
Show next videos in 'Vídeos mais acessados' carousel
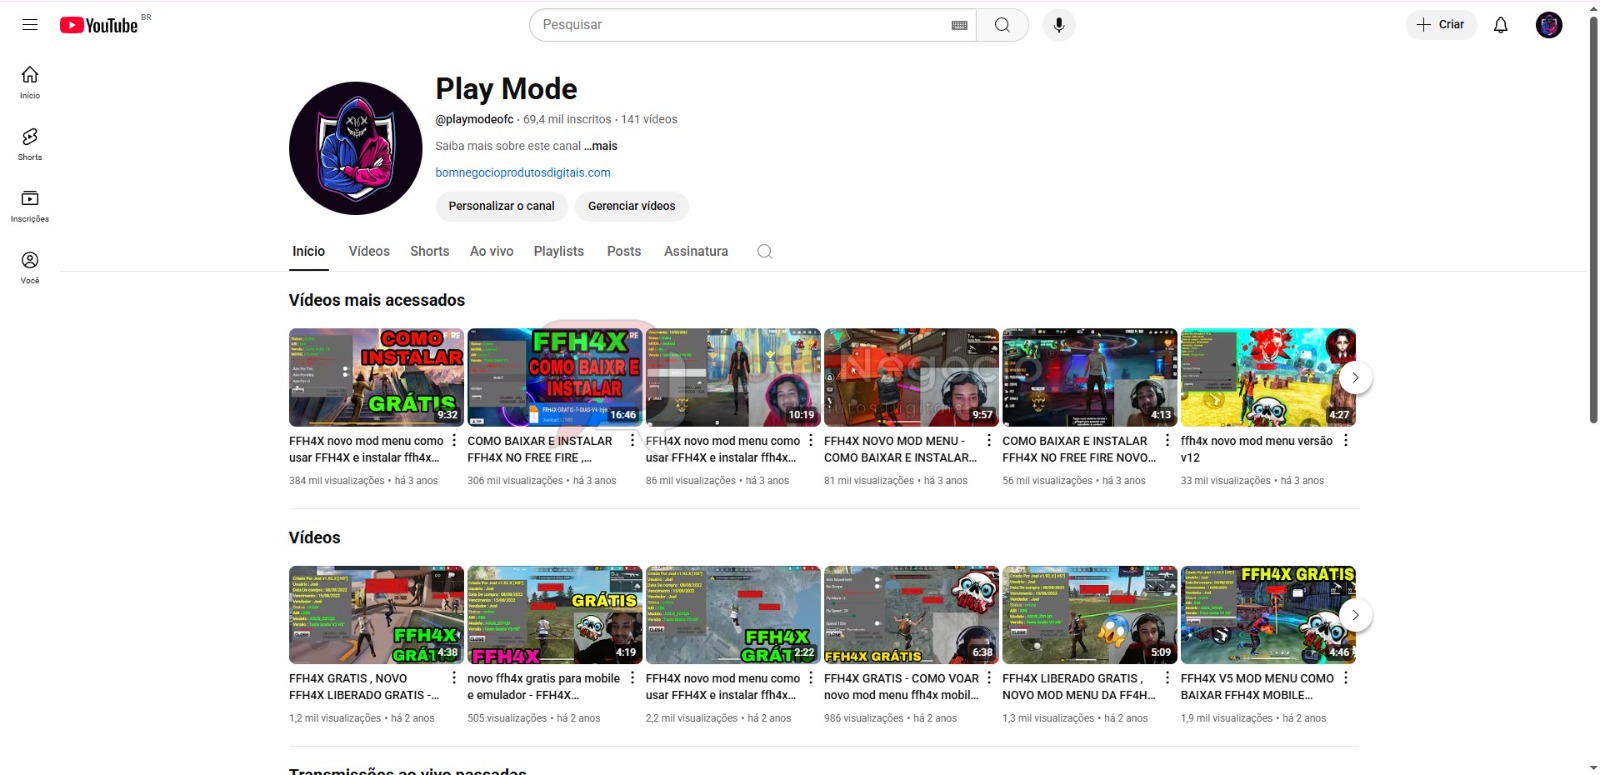coord(1355,377)
